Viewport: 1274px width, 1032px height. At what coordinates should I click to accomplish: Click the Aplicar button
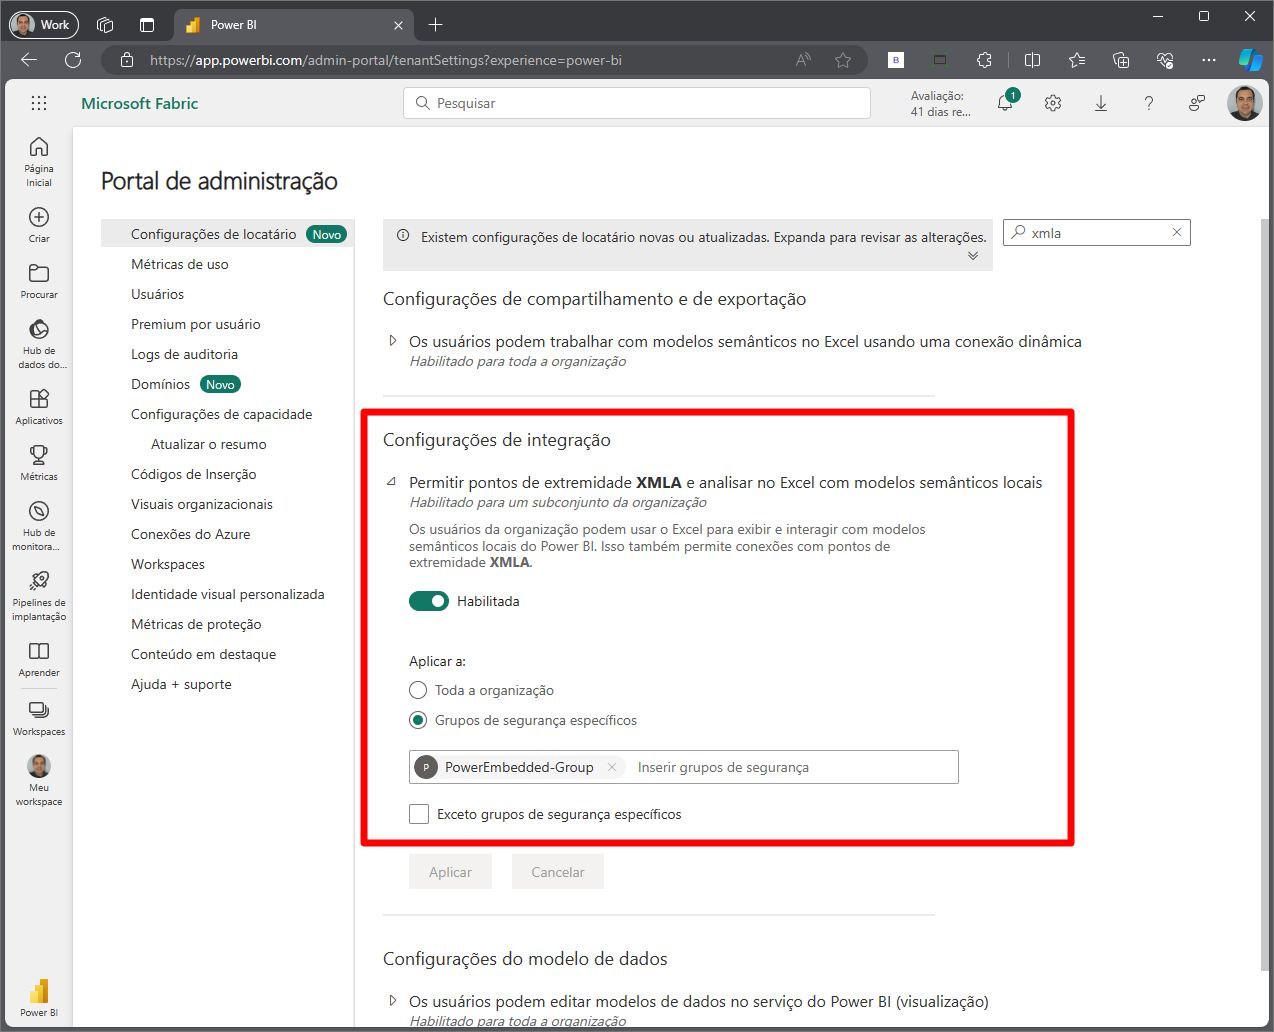click(x=450, y=872)
